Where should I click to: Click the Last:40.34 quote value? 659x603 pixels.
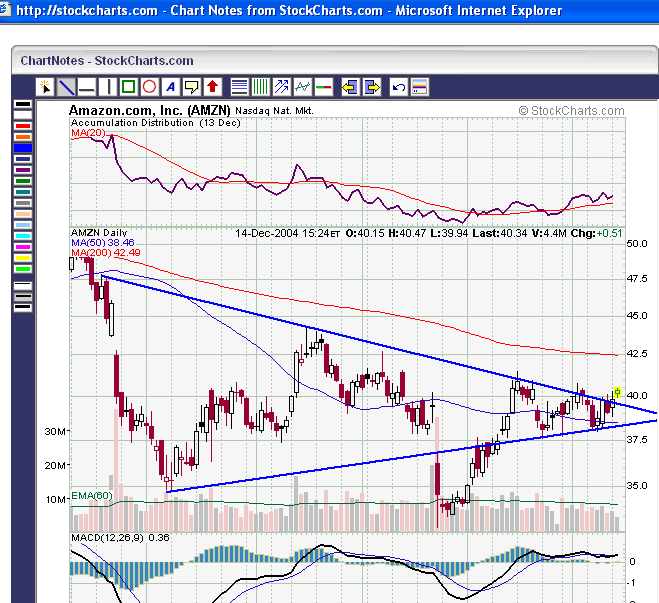500,233
